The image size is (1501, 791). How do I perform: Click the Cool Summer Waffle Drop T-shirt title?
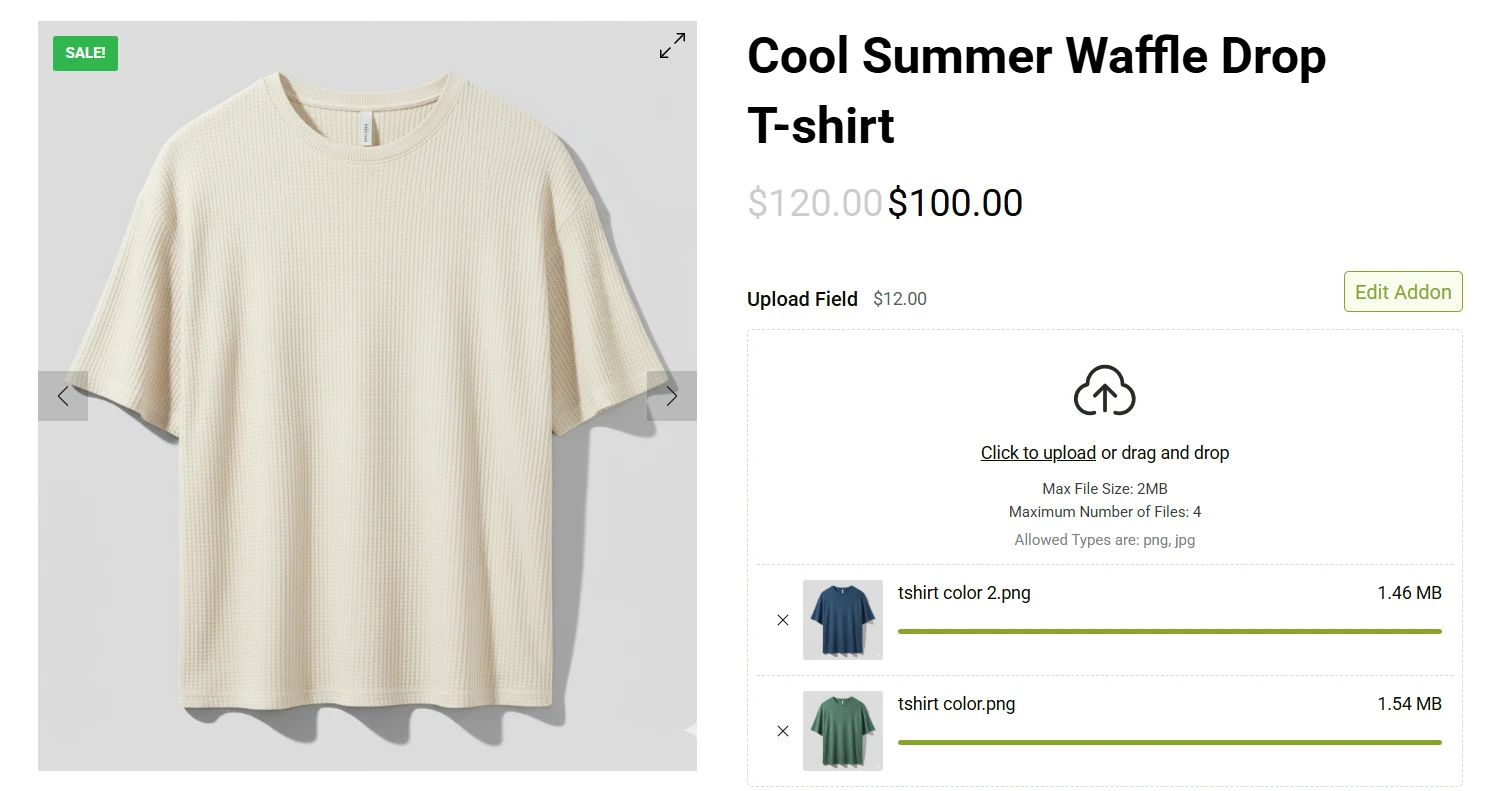(1036, 90)
